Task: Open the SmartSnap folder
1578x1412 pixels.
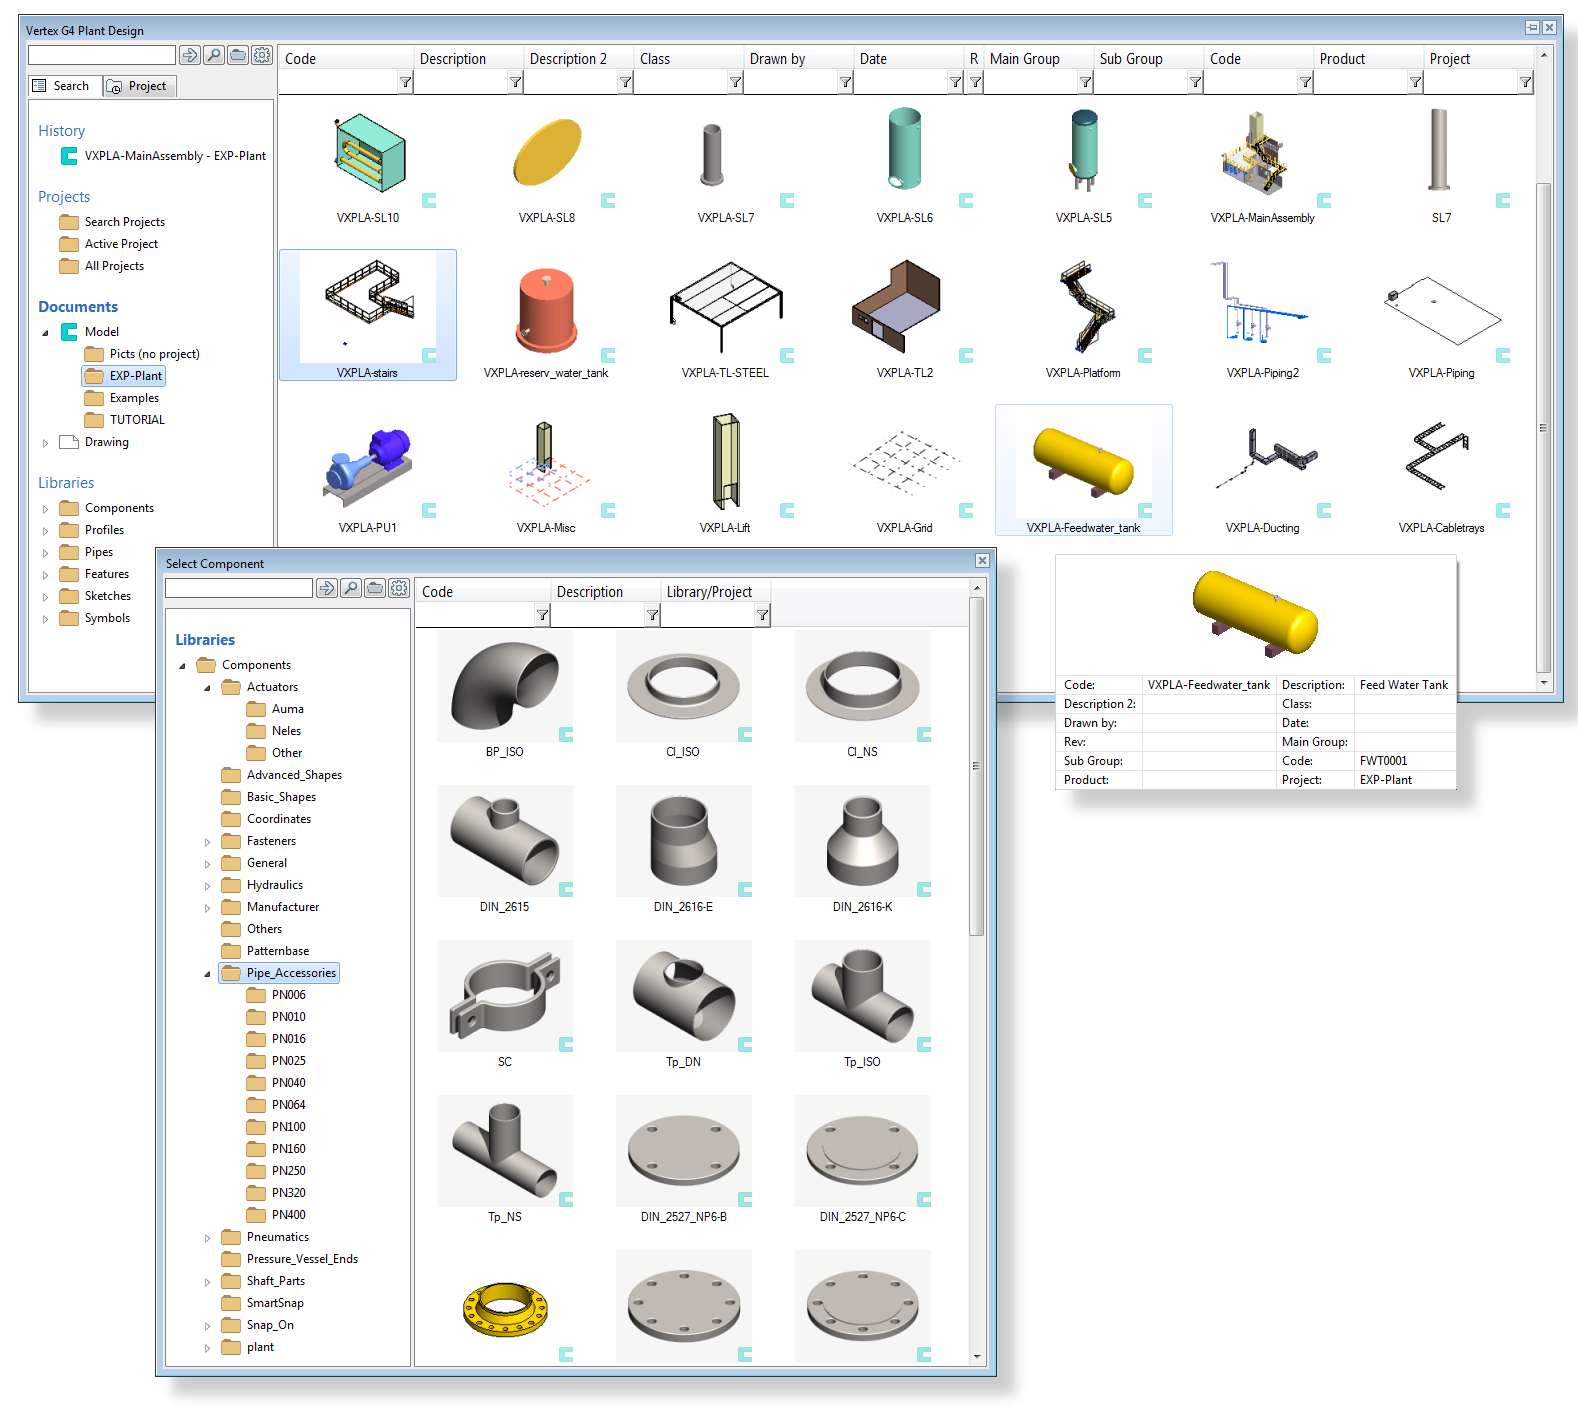Action: 263,1303
